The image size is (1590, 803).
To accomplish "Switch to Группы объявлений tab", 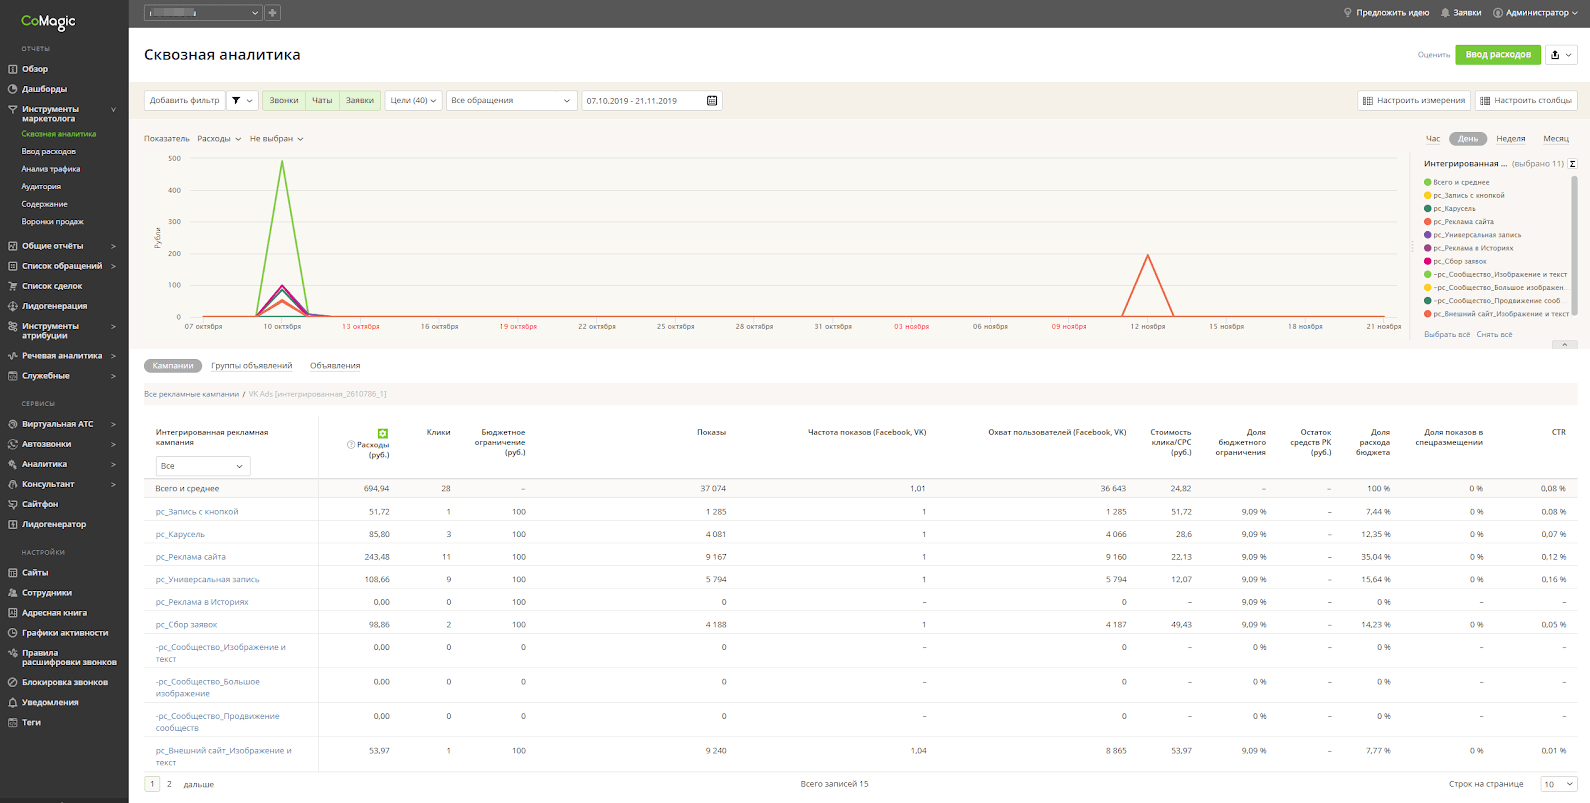I will [252, 366].
